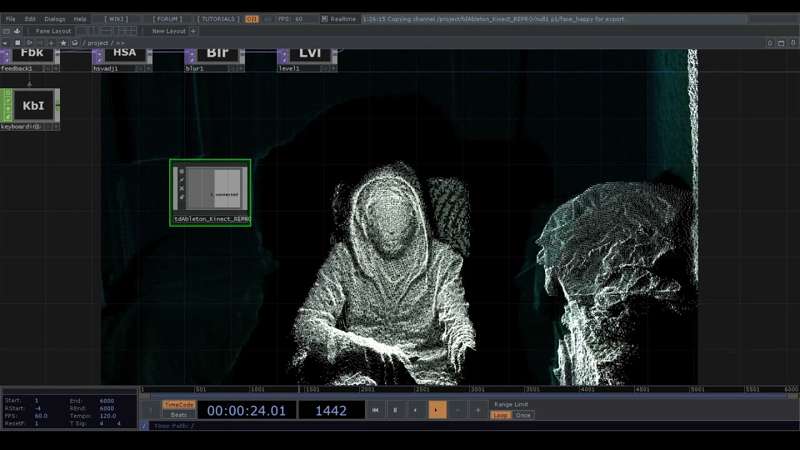
Task: Maximize pane using the top-right pane icon
Action: tap(781, 43)
